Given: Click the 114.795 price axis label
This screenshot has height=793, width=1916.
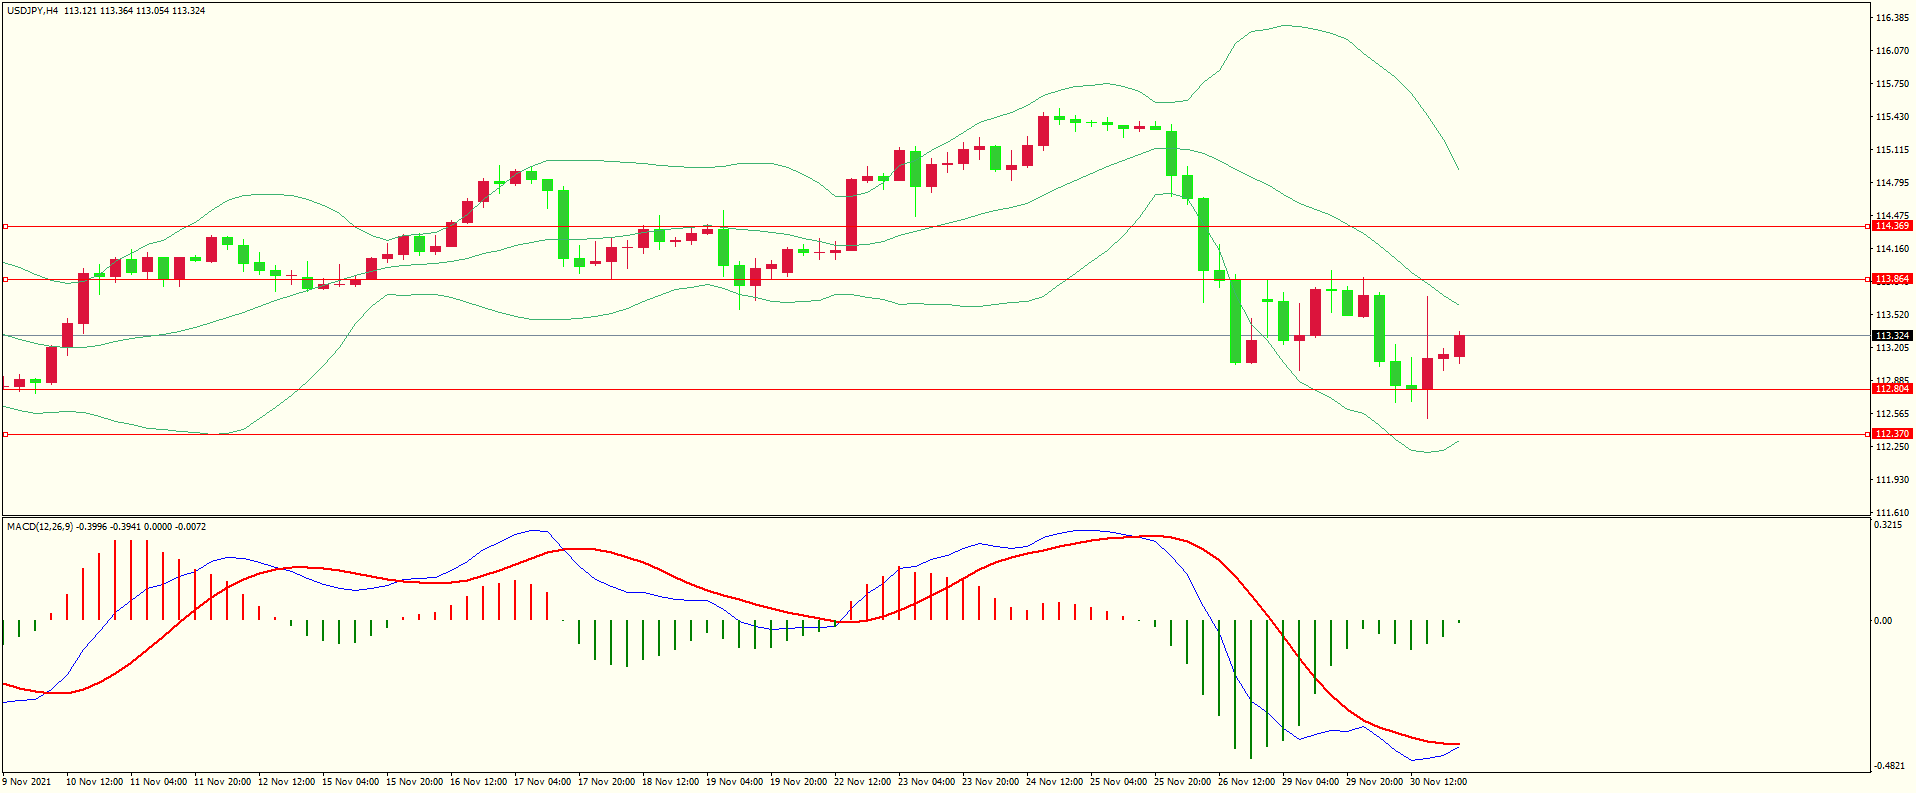Looking at the screenshot, I should coord(1892,183).
